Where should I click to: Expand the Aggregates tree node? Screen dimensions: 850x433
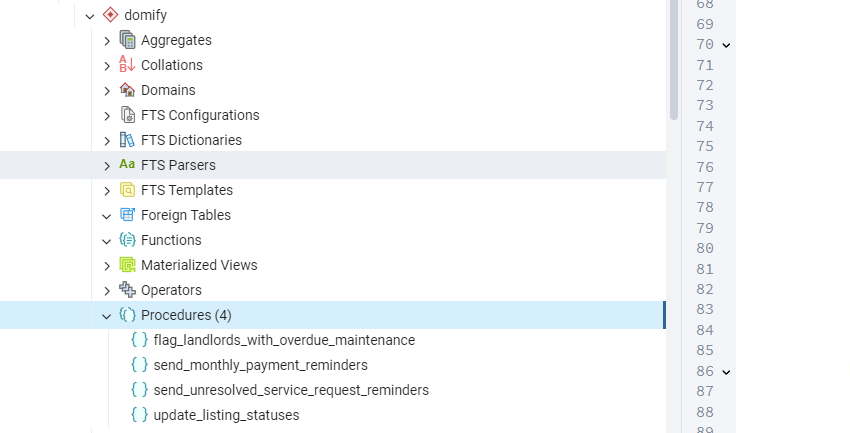click(107, 41)
